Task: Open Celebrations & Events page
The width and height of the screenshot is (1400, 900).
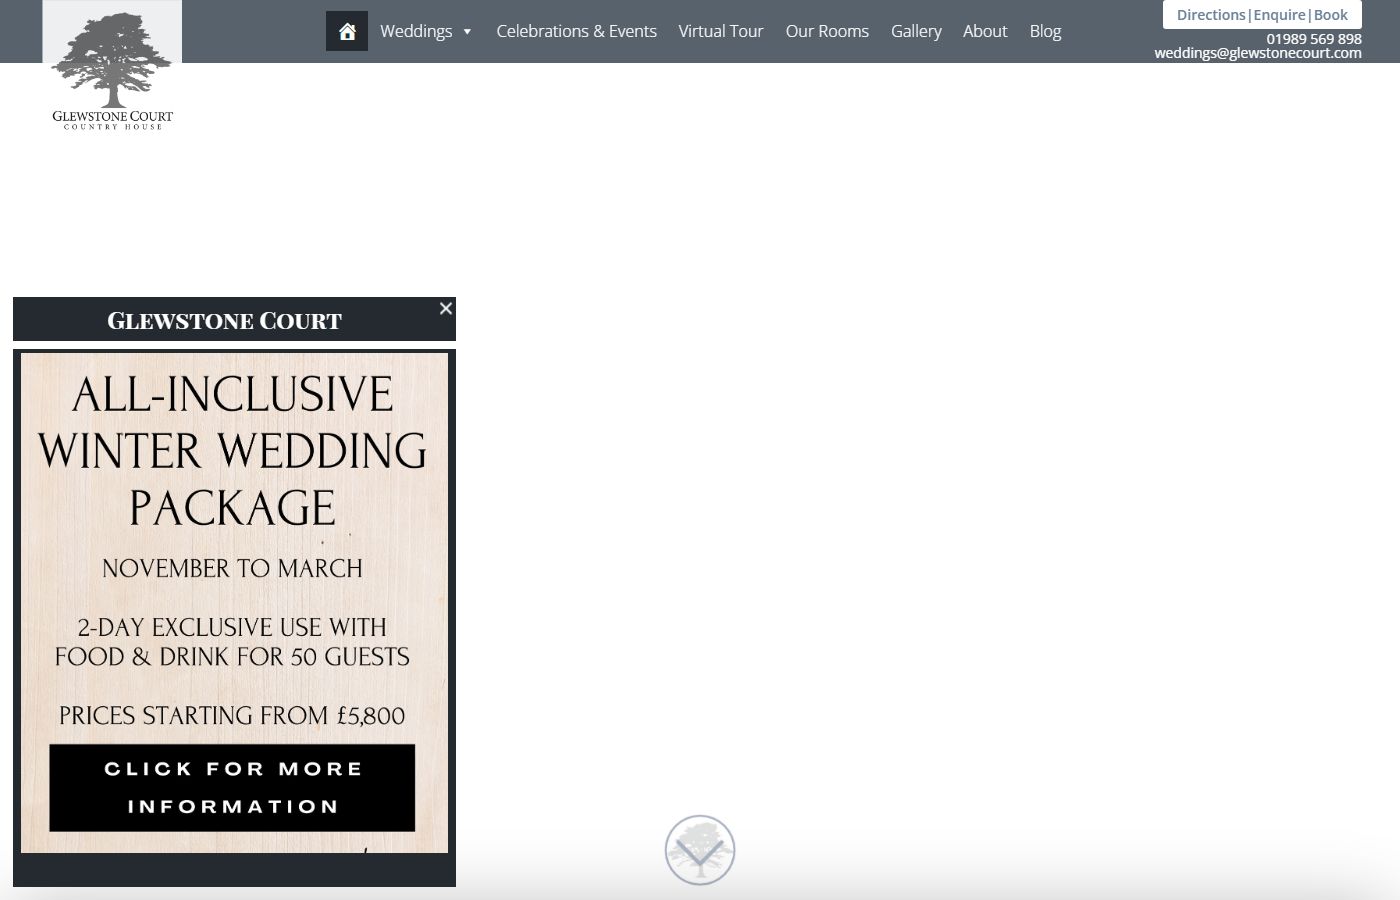Action: [x=576, y=31]
